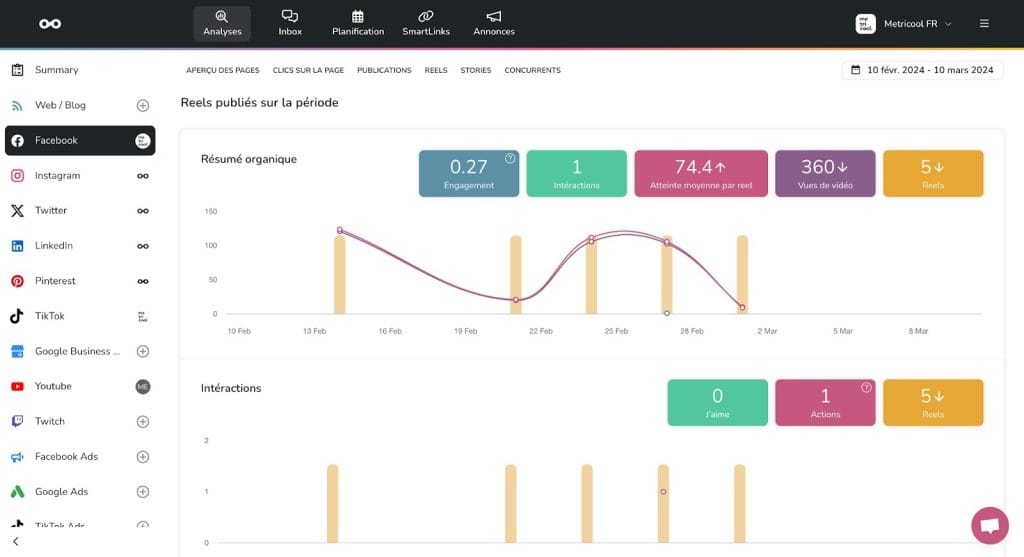Open the Analyses section in top bar
The height and width of the screenshot is (557, 1024).
[x=221, y=23]
